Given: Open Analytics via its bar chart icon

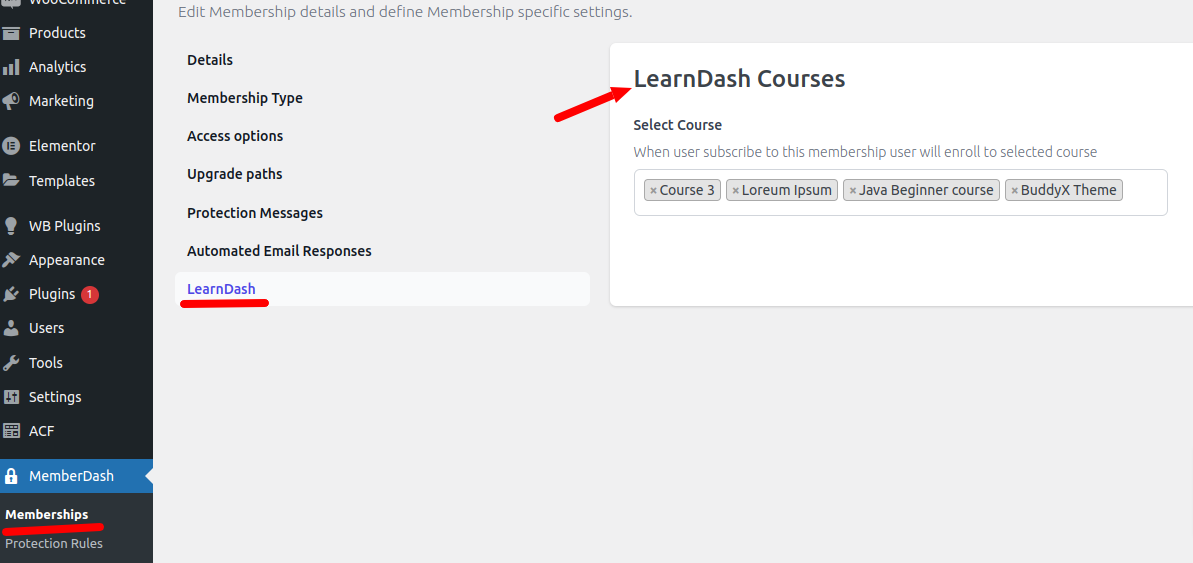Looking at the screenshot, I should pyautogui.click(x=12, y=67).
